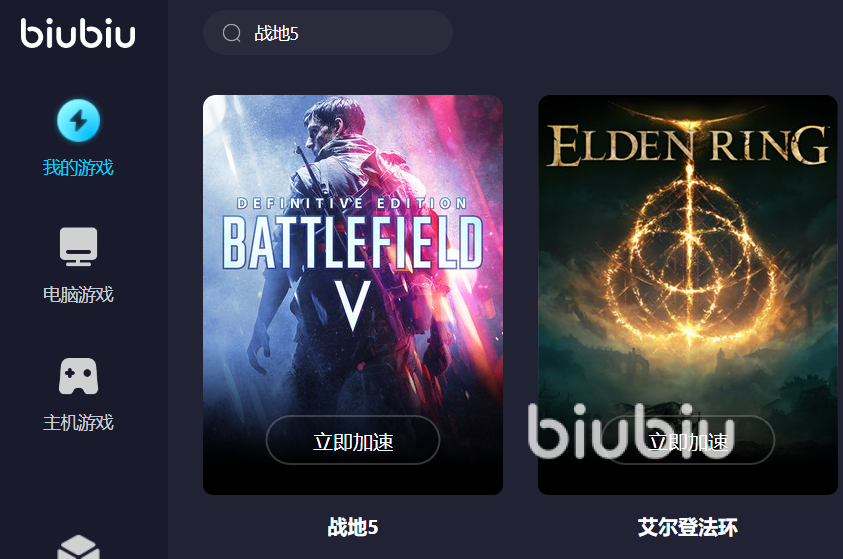Open the Elden Ring cover artwork

tap(688, 295)
